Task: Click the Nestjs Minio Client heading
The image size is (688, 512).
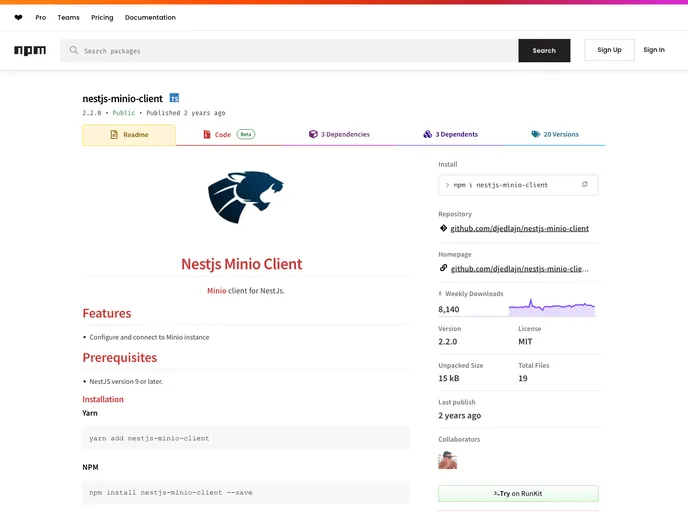Action: (242, 264)
